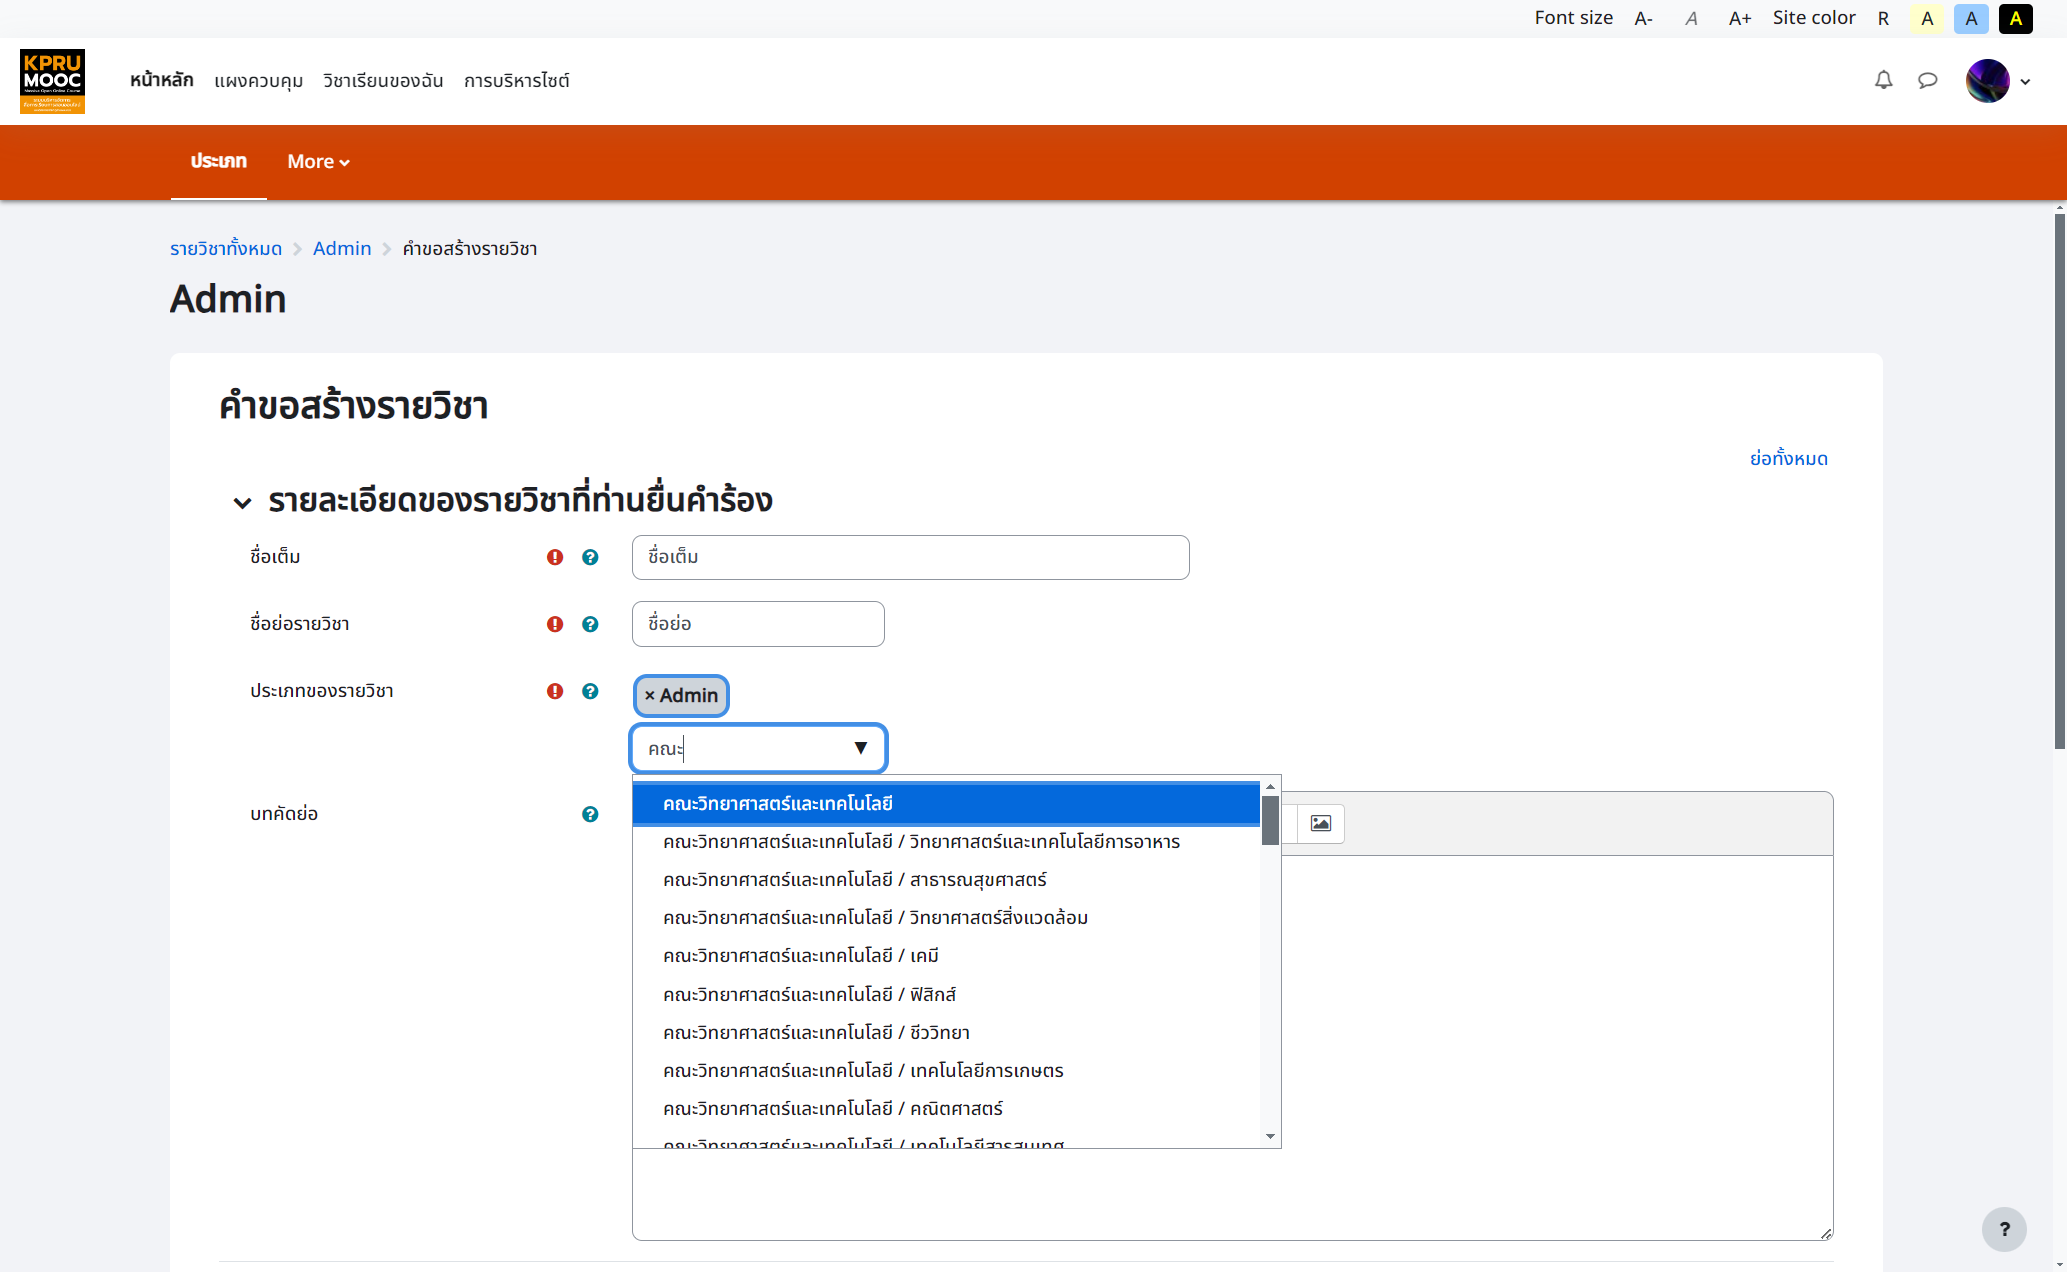Click the required icon beside ประเภทของรายวิชา

click(x=555, y=692)
